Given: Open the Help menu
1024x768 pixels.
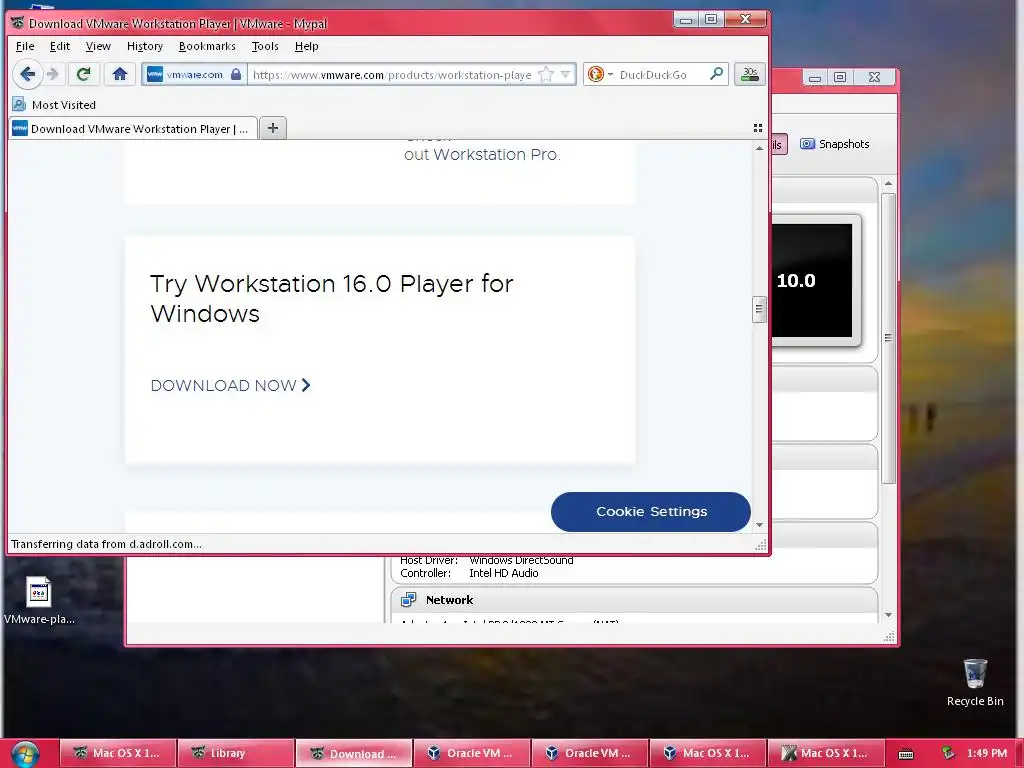Looking at the screenshot, I should click(x=306, y=46).
